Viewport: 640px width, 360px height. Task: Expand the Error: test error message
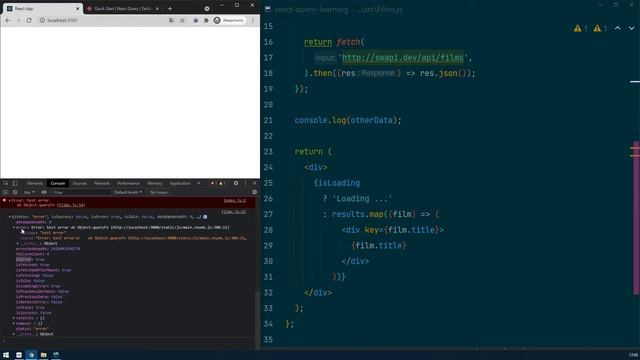tap(9, 200)
